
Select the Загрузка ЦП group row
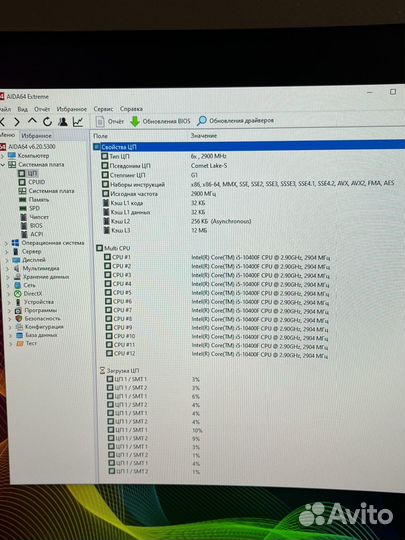point(123,371)
